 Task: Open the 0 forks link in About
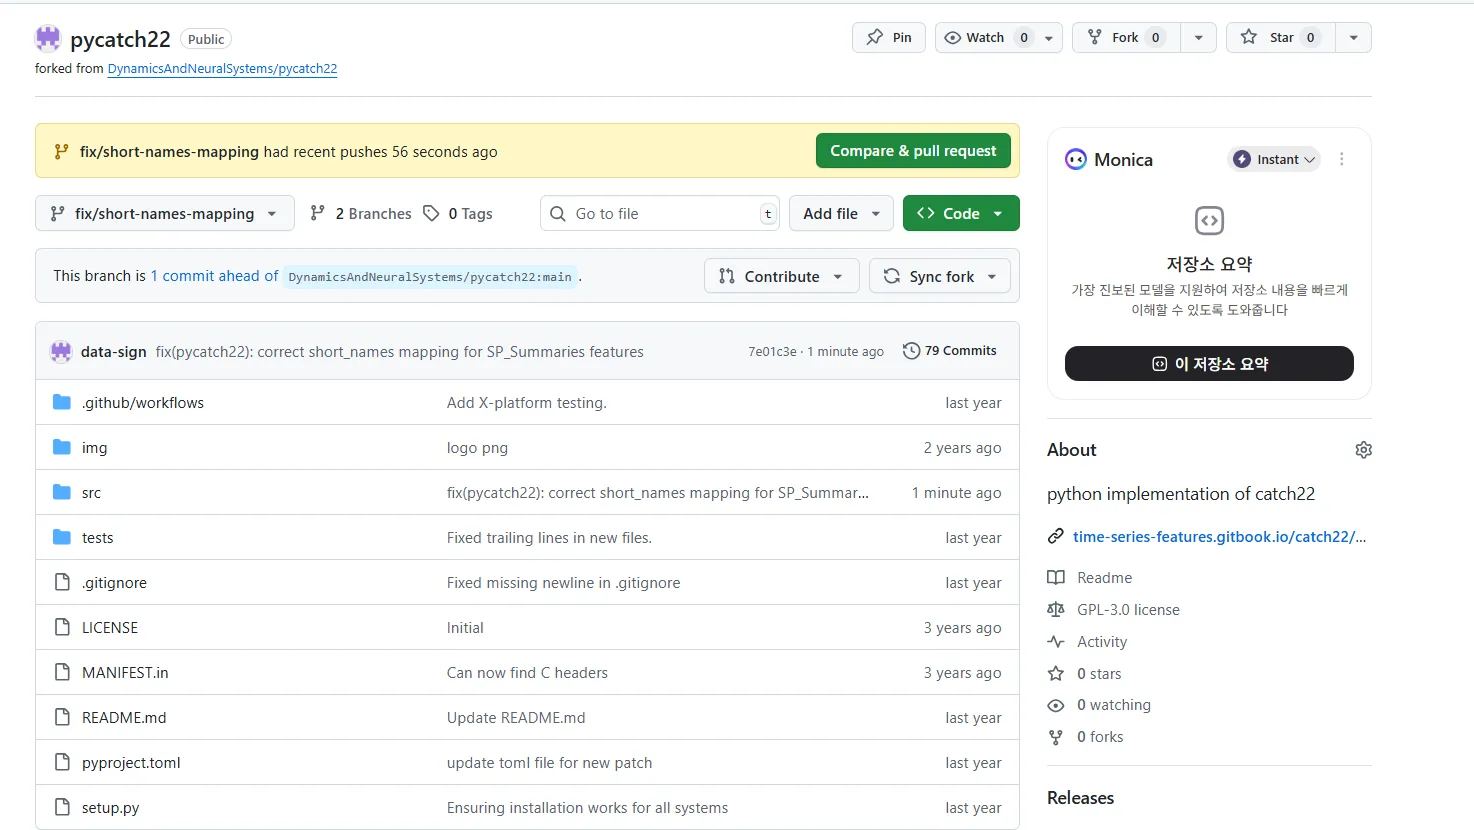click(1100, 737)
